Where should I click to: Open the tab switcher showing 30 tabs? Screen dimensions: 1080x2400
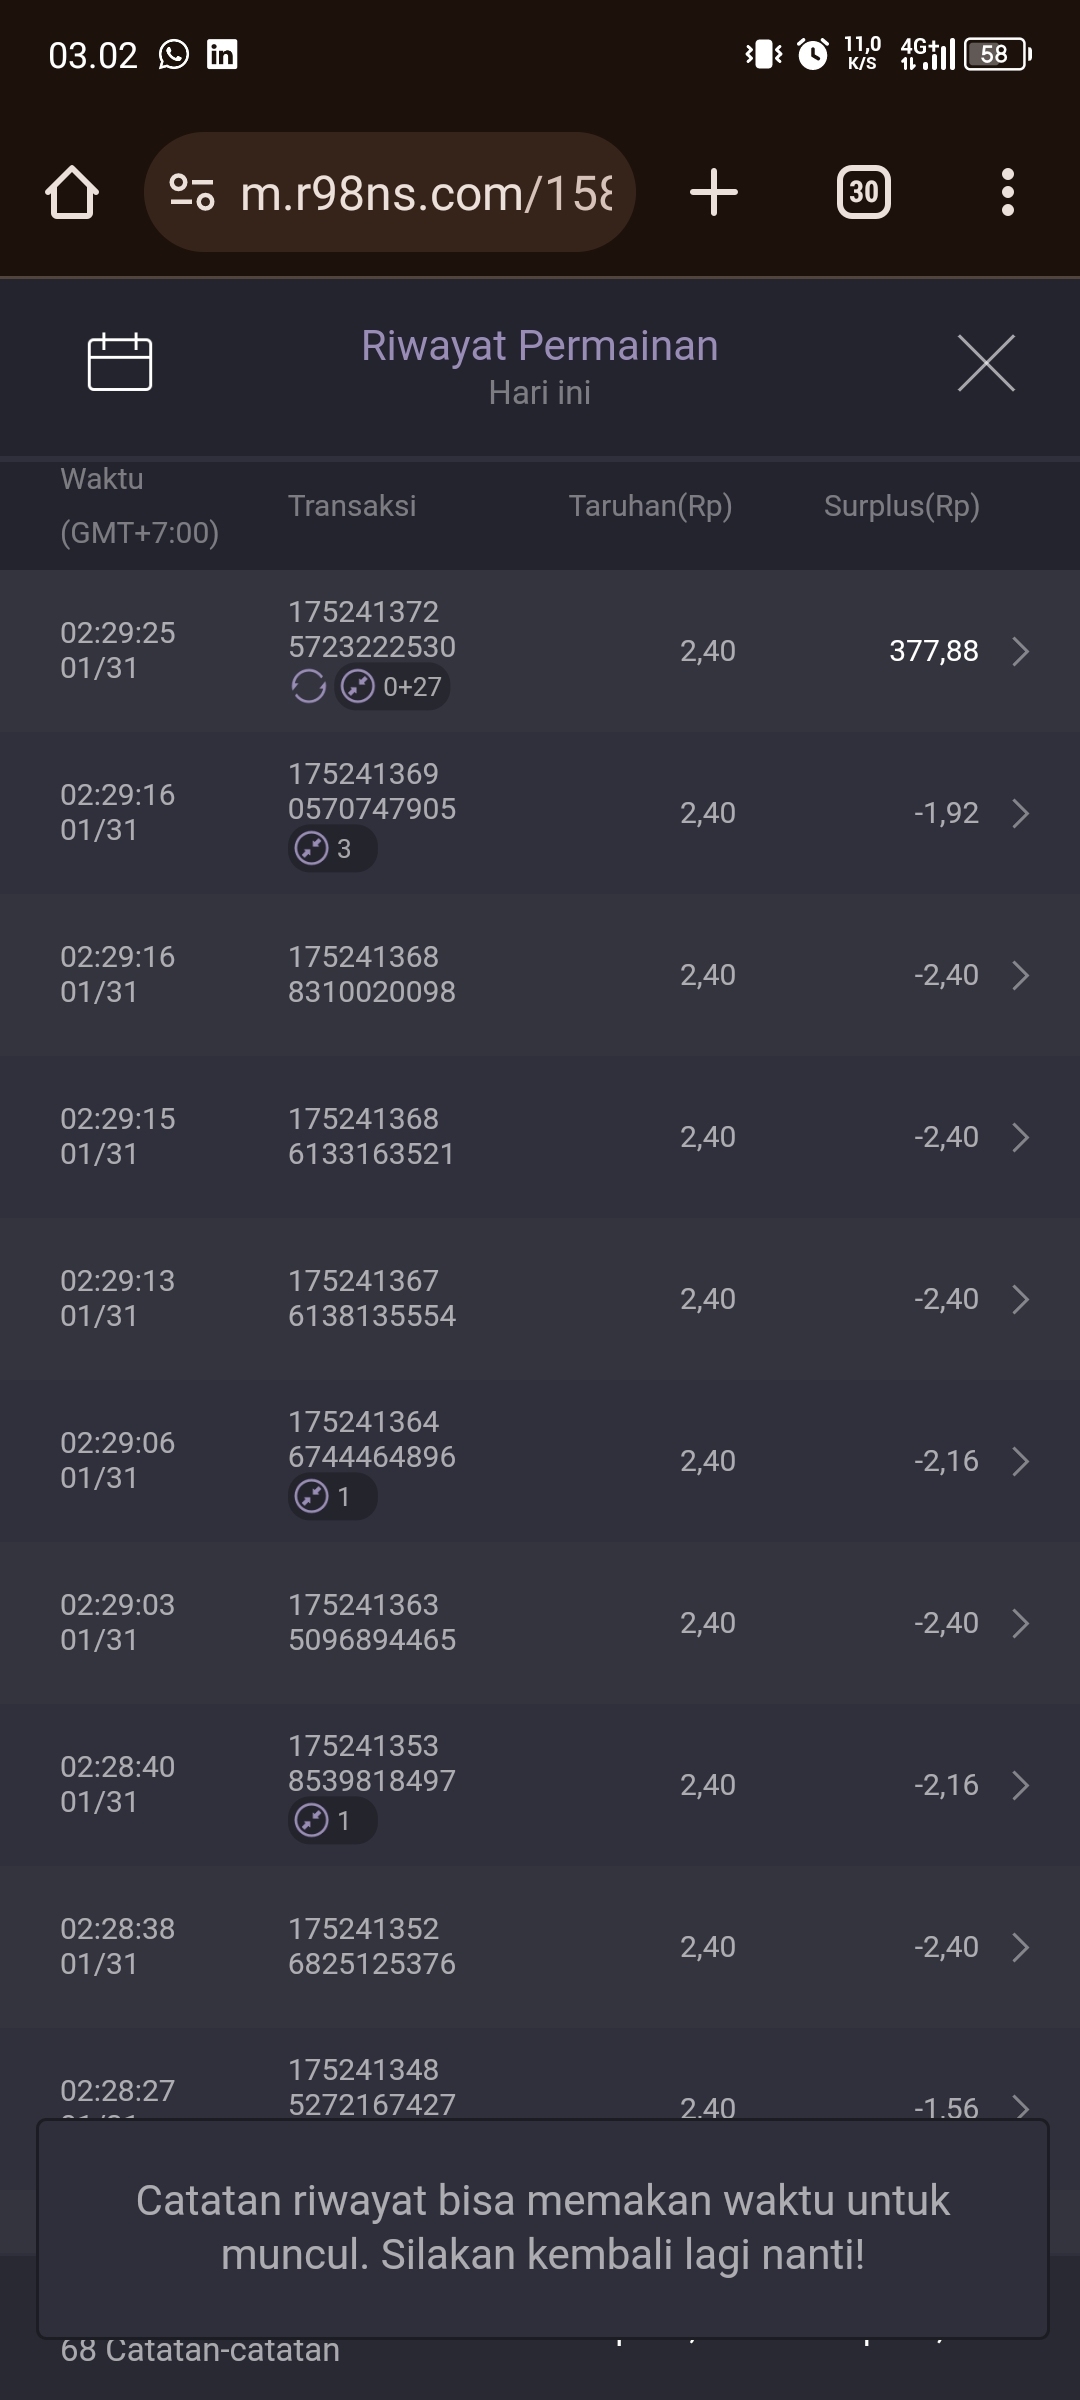coord(863,192)
